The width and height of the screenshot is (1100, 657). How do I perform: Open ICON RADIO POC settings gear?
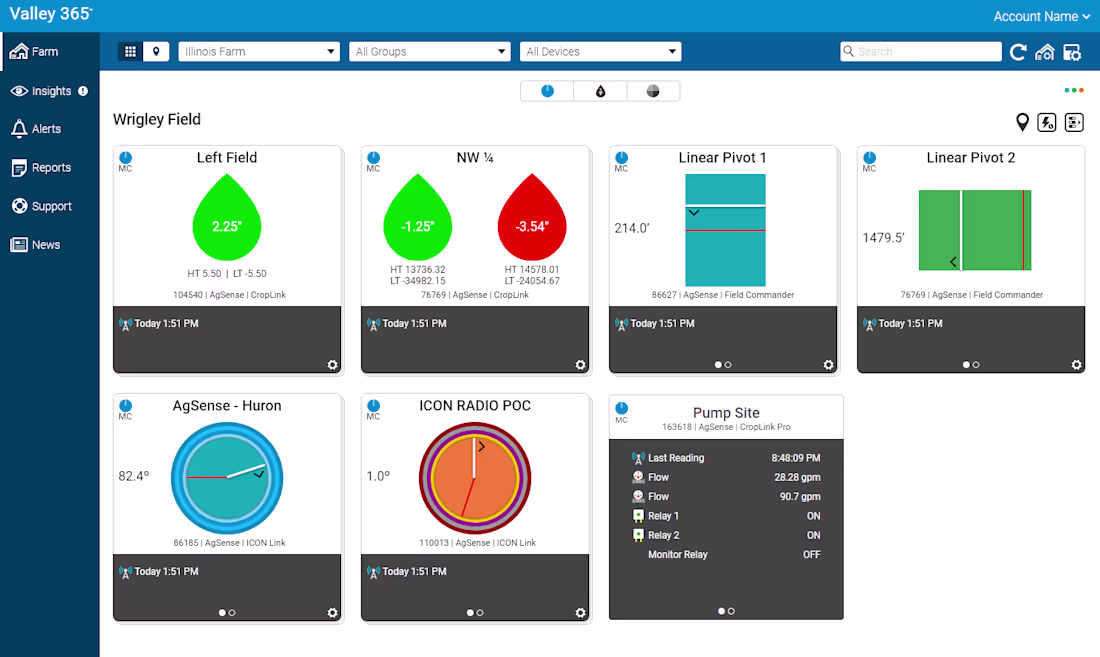click(x=580, y=613)
